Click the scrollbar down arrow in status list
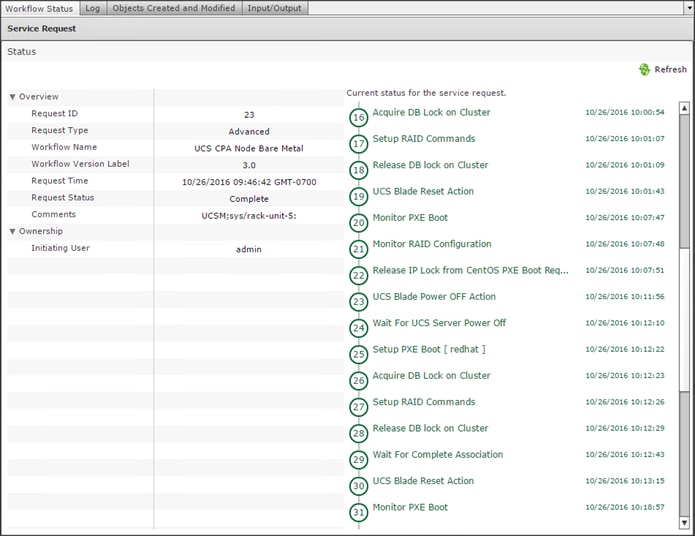Image resolution: width=695 pixels, height=536 pixels. [684, 523]
